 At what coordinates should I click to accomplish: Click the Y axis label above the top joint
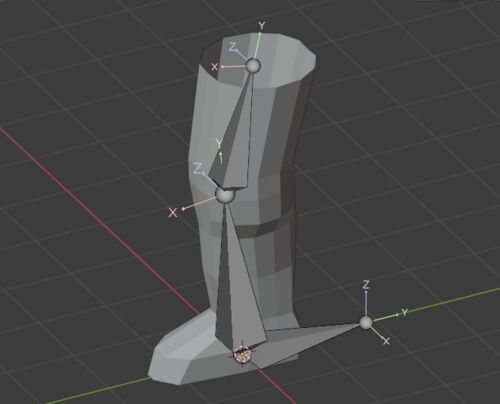(262, 25)
